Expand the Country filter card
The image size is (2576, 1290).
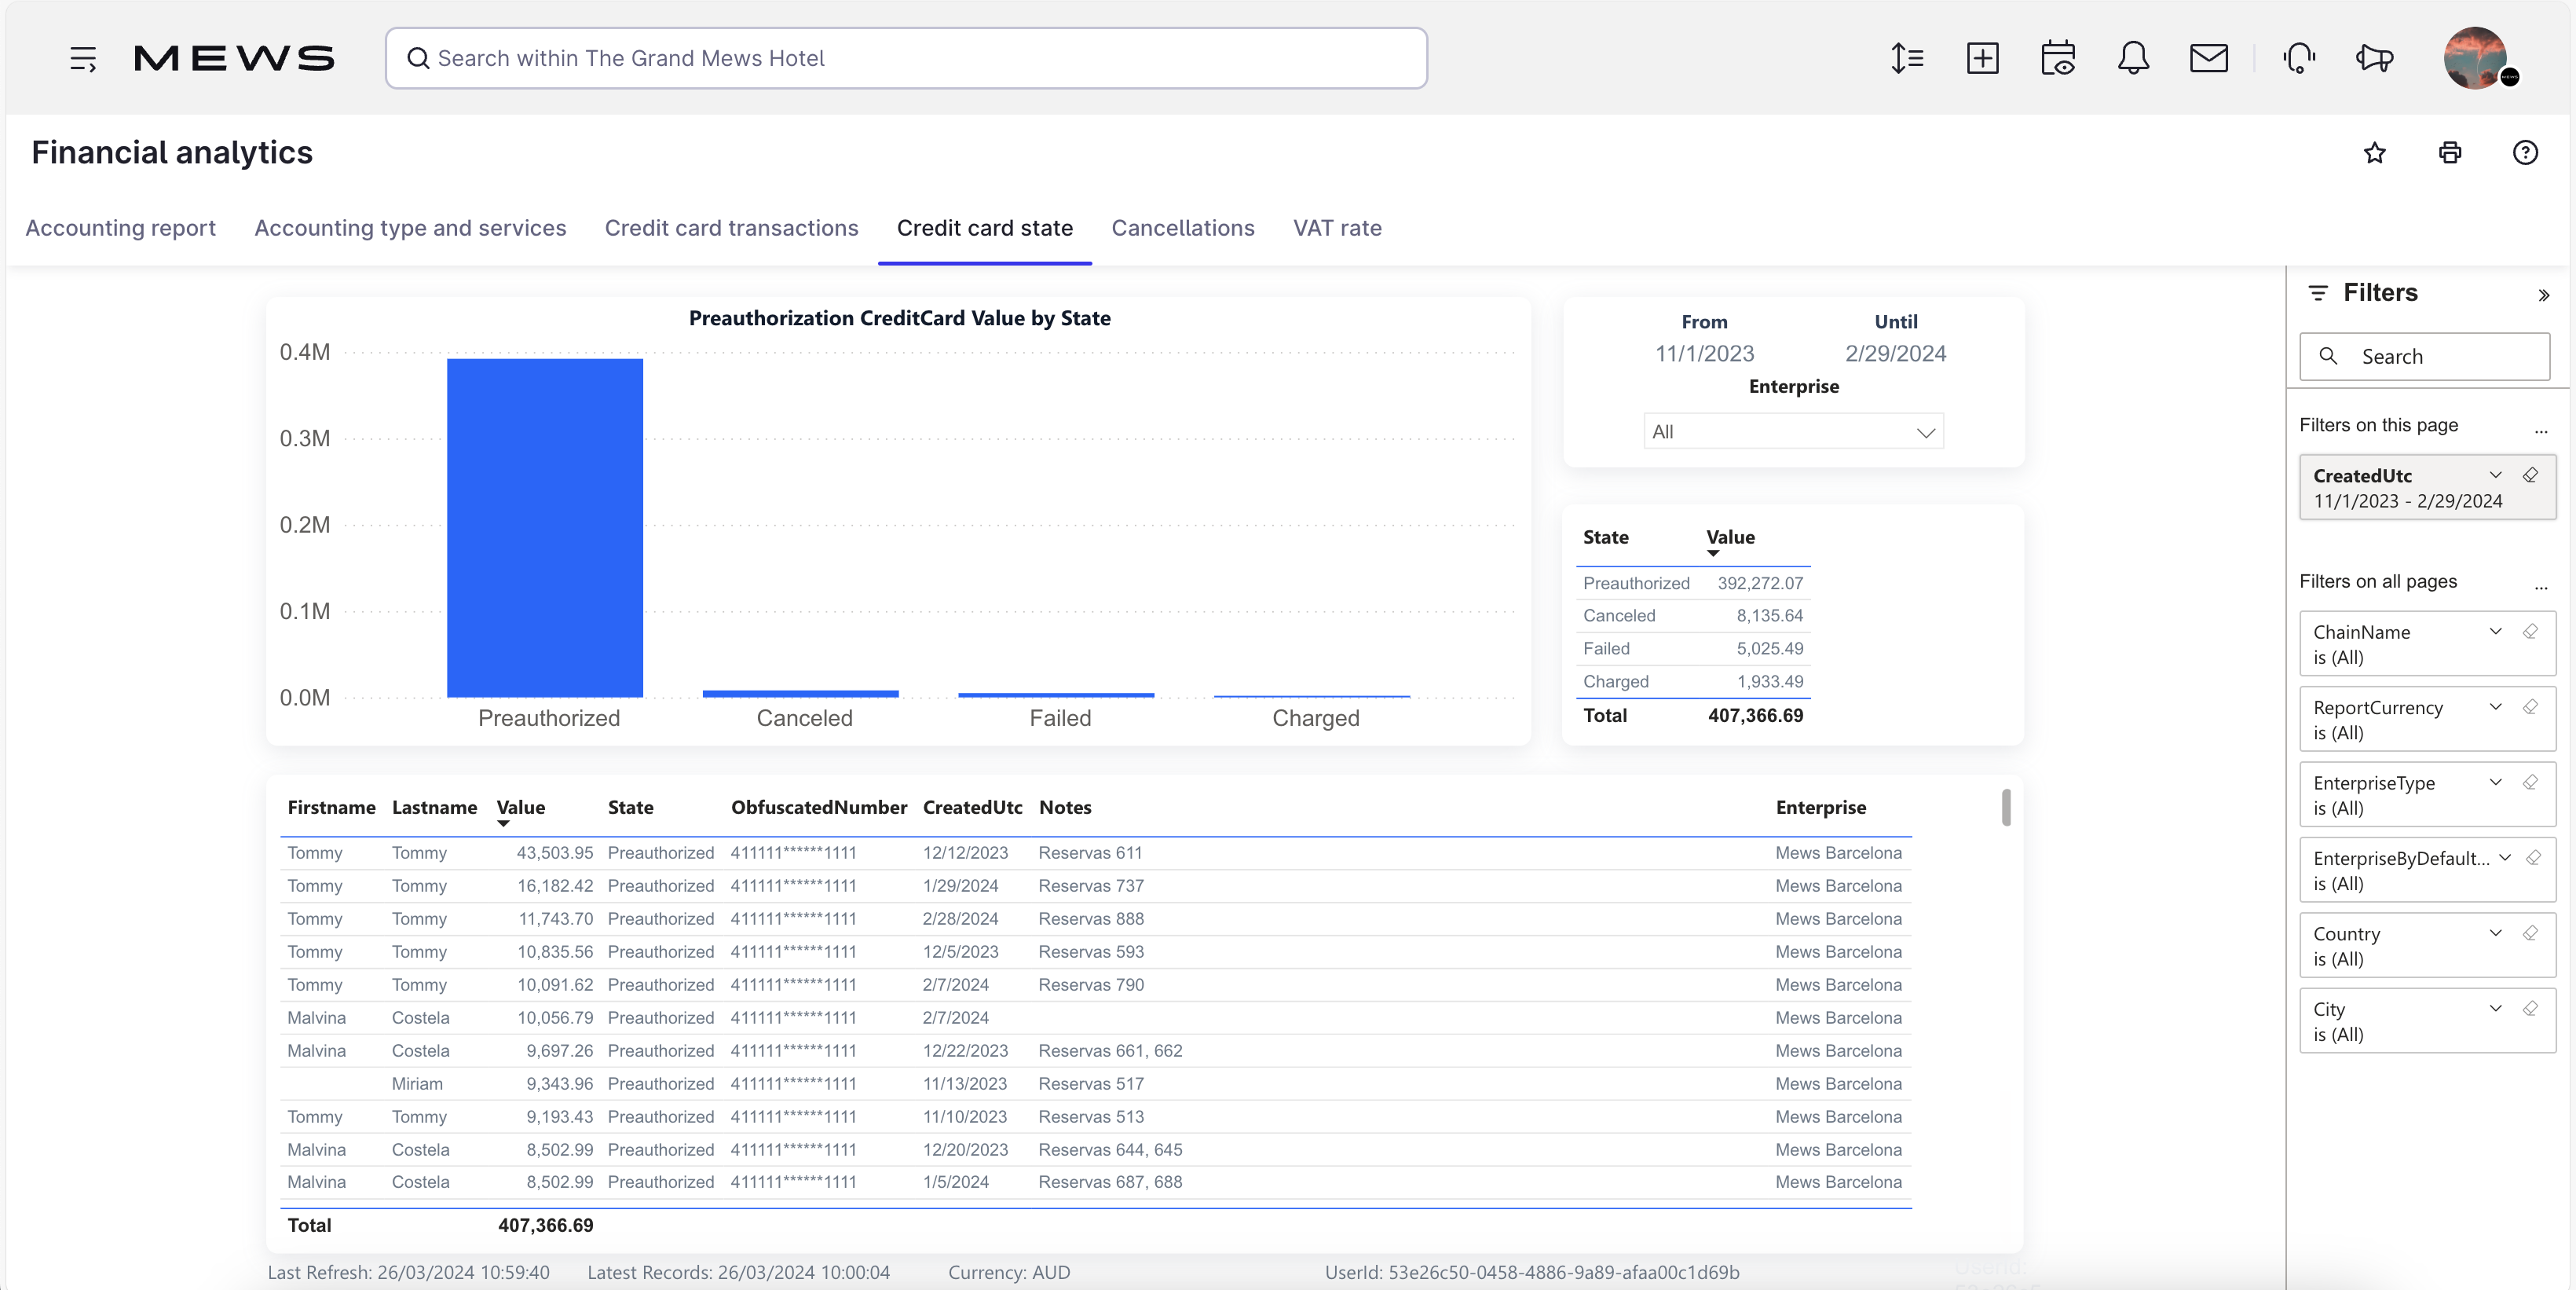click(x=2495, y=933)
